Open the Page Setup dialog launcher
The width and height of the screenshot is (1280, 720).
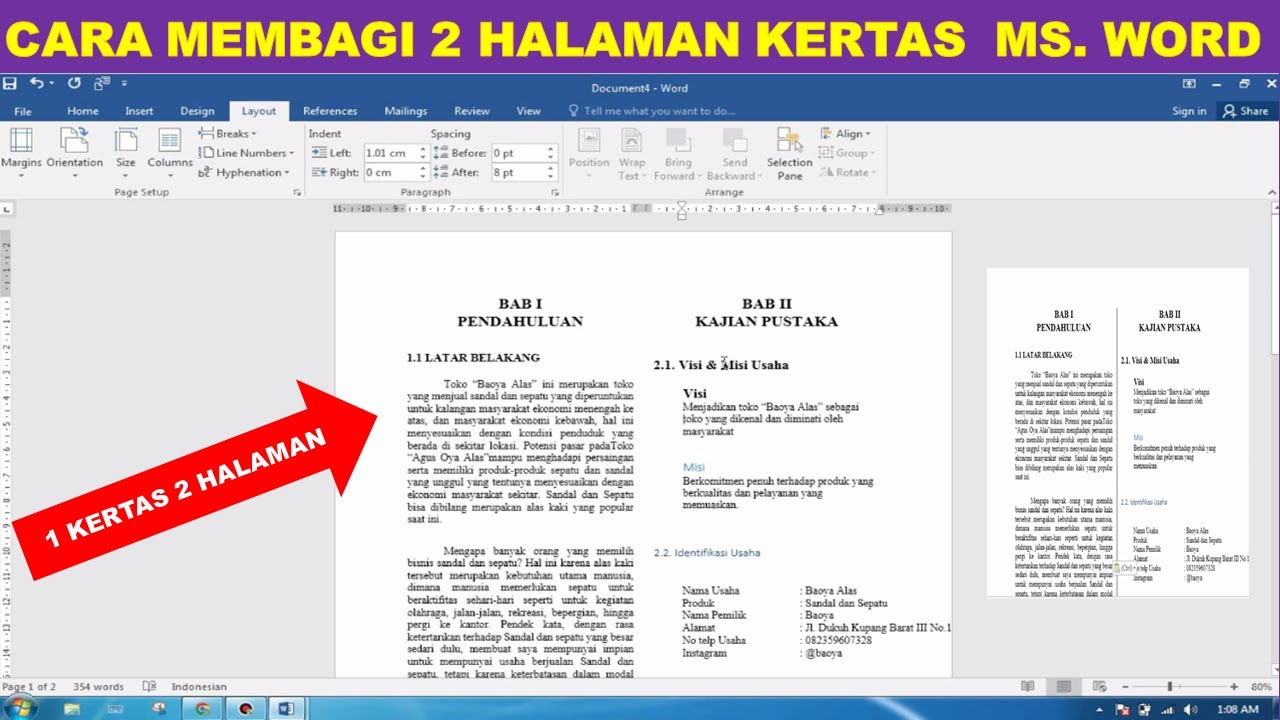(297, 192)
